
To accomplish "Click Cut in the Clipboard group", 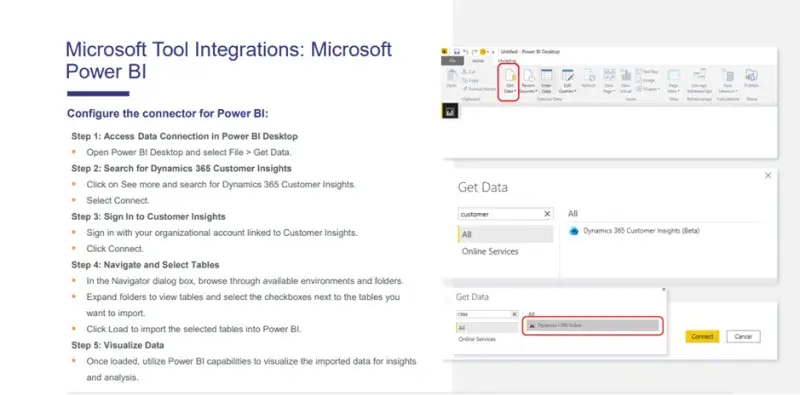I will [469, 72].
